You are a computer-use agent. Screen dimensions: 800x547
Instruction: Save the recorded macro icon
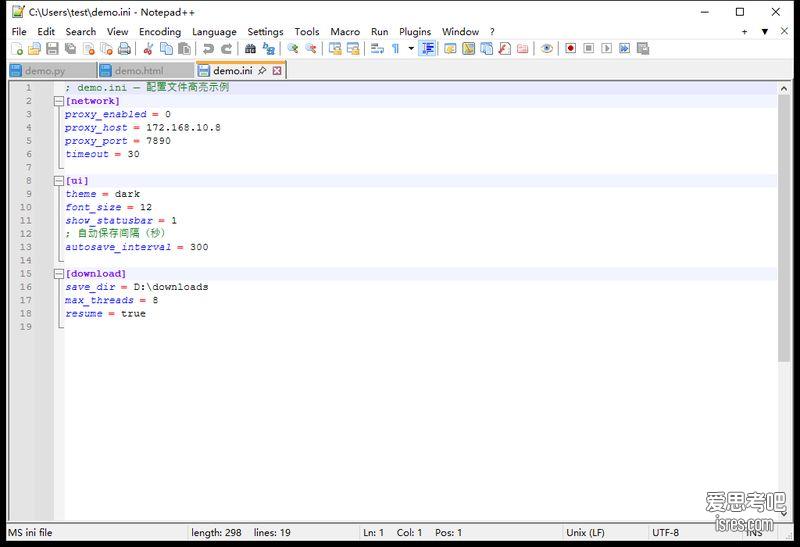[x=643, y=48]
